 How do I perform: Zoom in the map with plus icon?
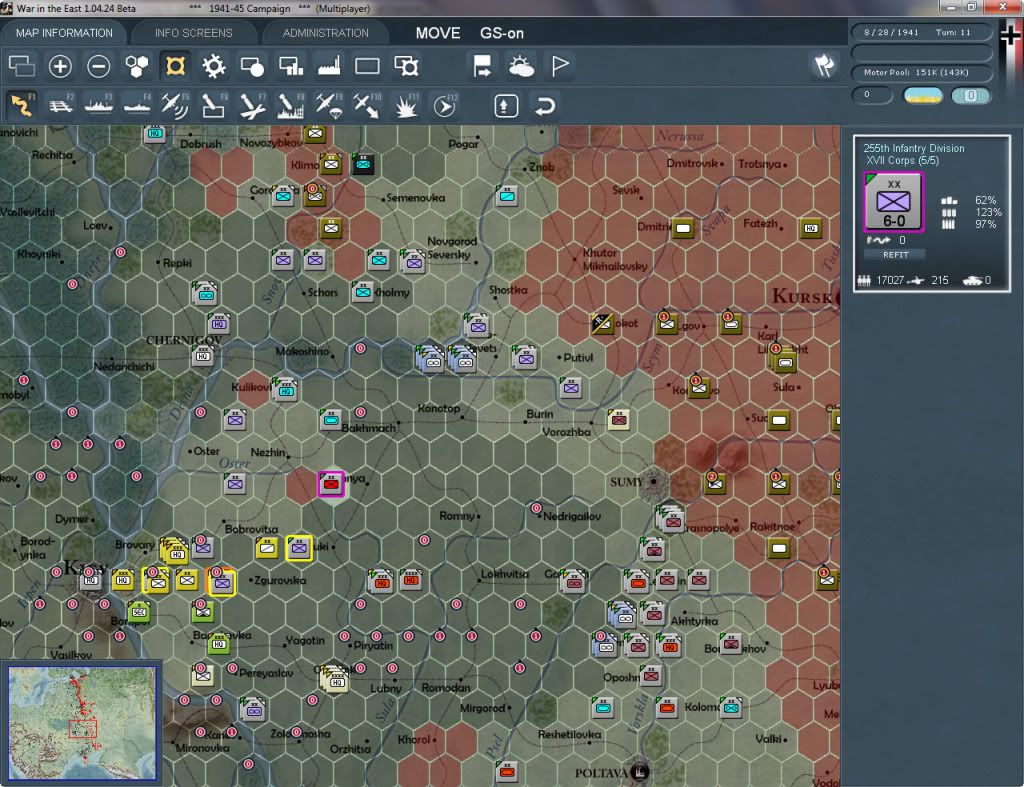tap(60, 66)
